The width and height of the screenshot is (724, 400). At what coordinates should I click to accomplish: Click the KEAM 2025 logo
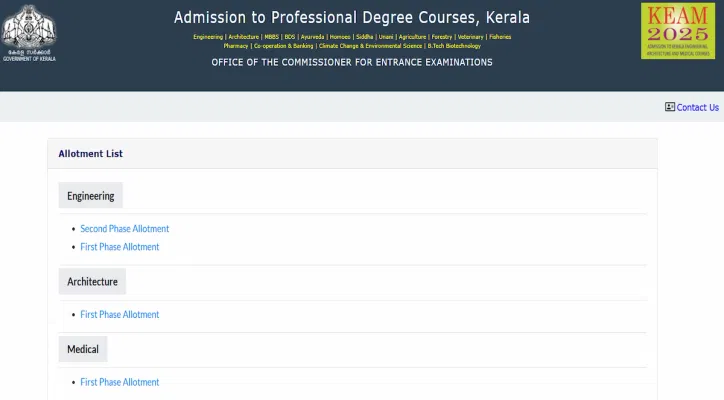coord(677,30)
